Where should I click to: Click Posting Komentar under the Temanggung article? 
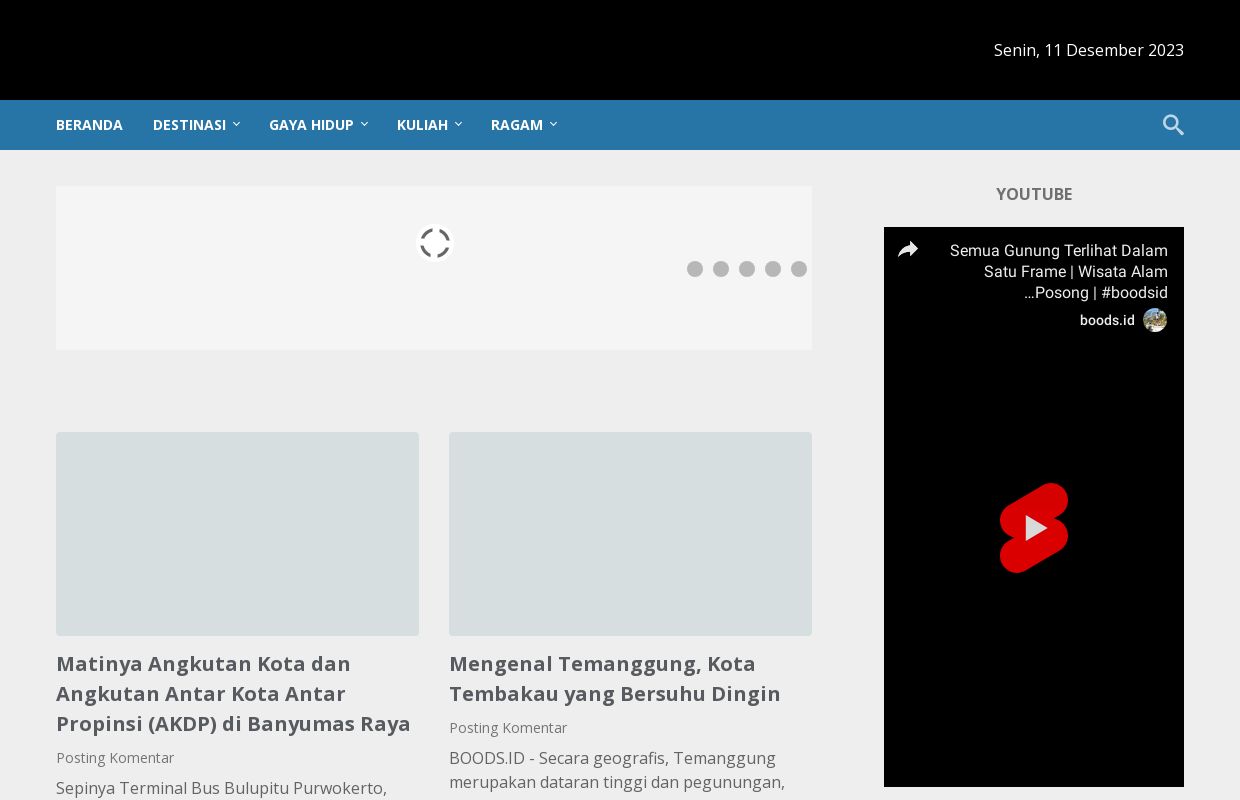click(508, 727)
